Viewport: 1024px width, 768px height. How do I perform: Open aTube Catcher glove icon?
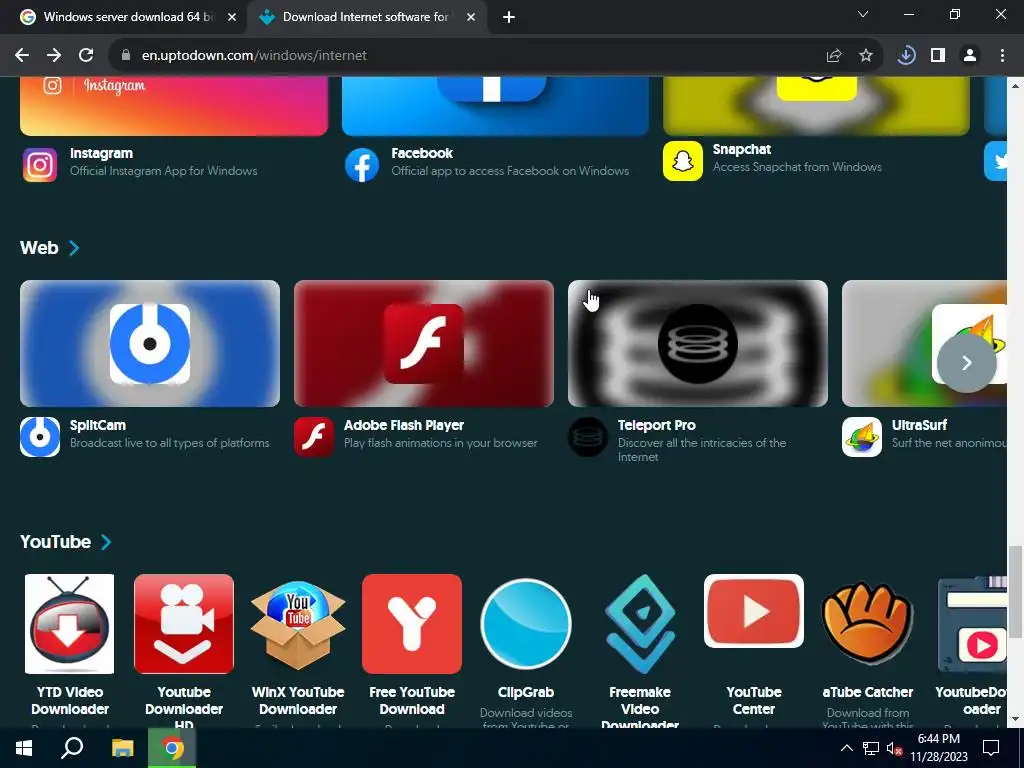click(867, 624)
